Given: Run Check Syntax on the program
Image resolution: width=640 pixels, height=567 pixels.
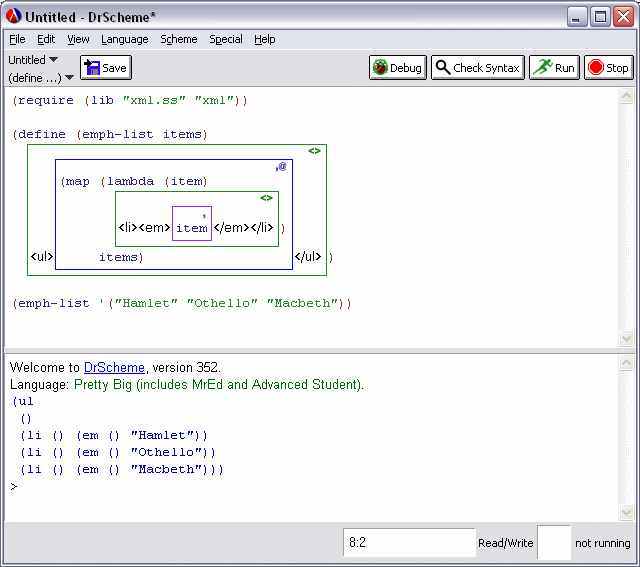Looking at the screenshot, I should click(478, 68).
